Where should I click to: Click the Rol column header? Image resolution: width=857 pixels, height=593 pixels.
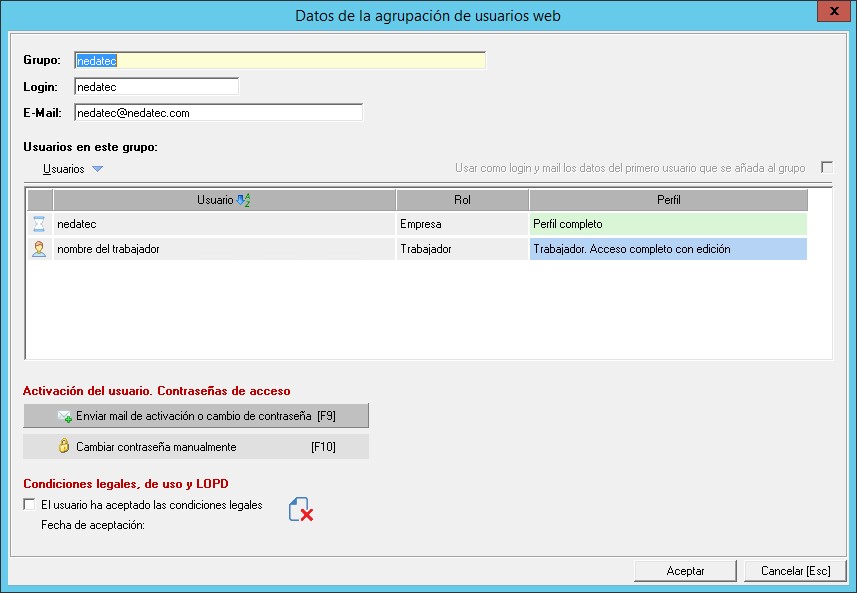[x=462, y=200]
